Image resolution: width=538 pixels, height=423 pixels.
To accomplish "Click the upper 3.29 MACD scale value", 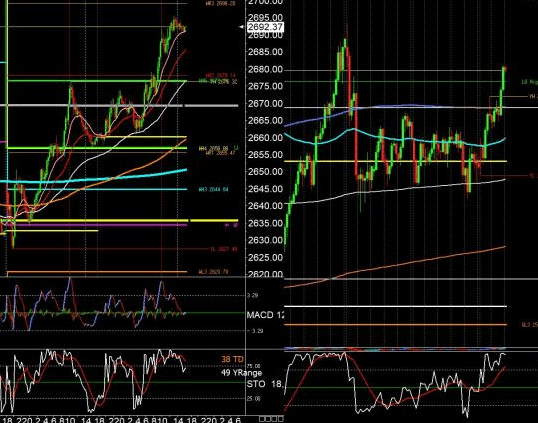I will pyautogui.click(x=253, y=295).
